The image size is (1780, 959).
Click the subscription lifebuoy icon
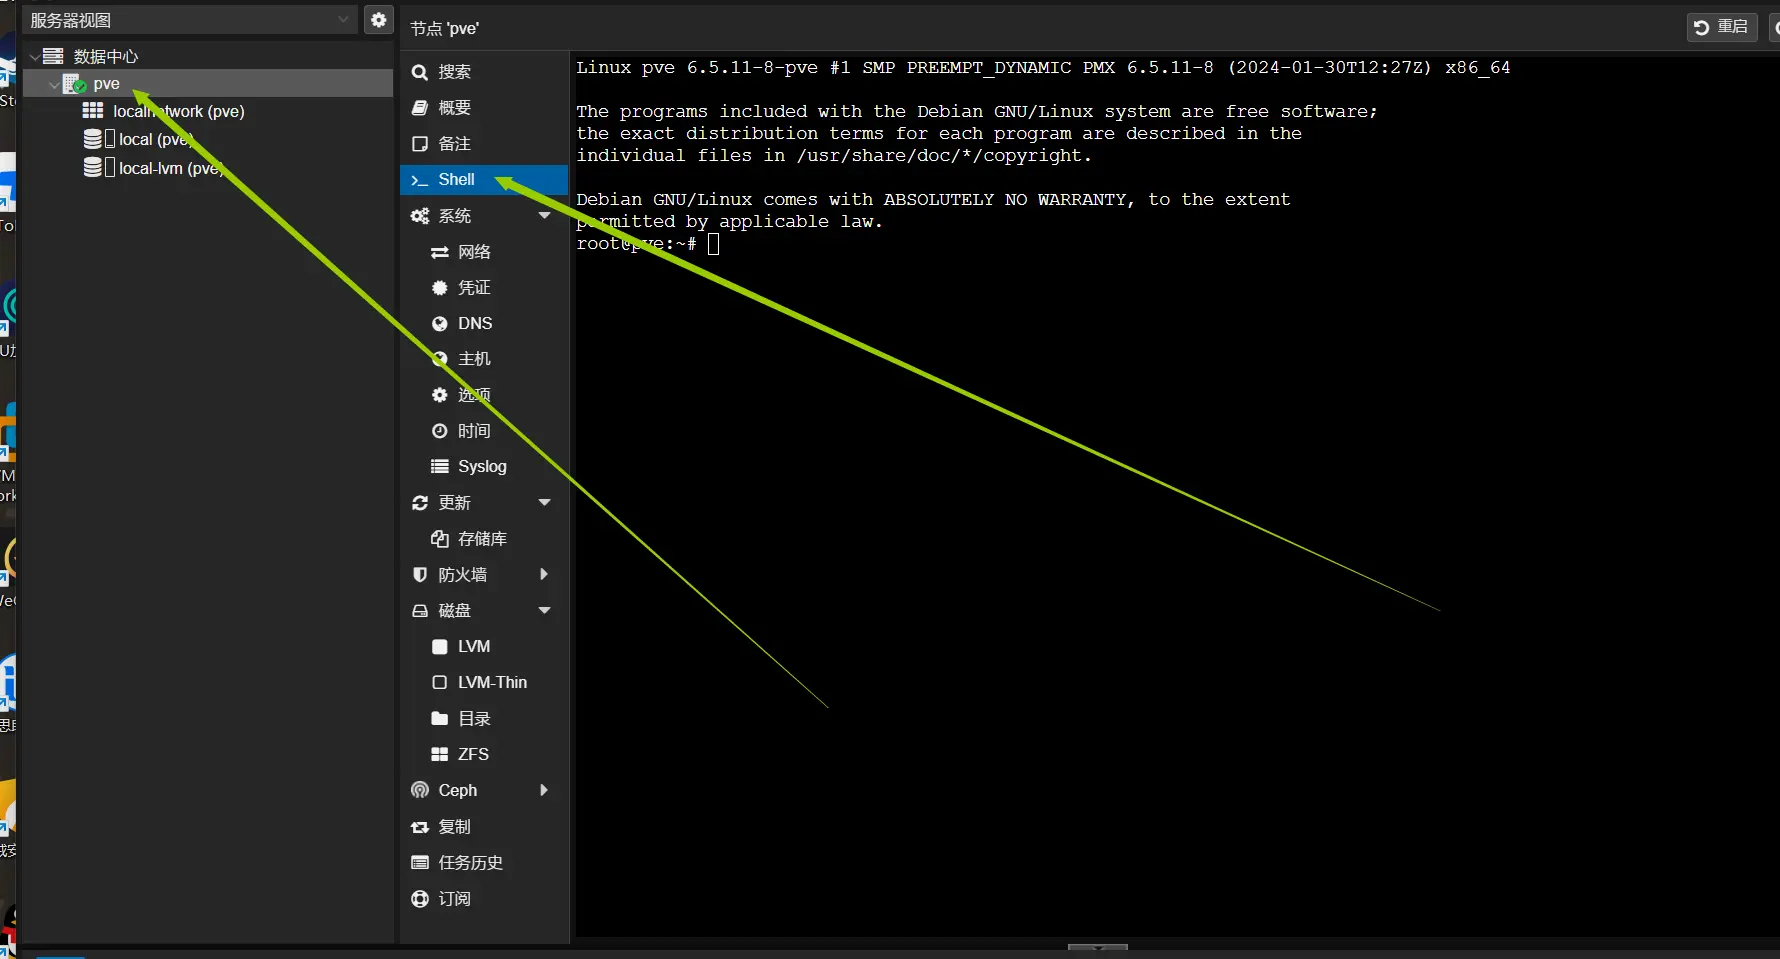click(x=420, y=898)
